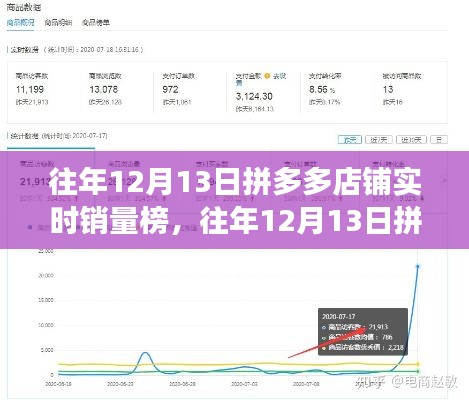This screenshot has width=469, height=400.
Task: Click the 统计数据 2020-07-17 section label
Action: [x=59, y=136]
